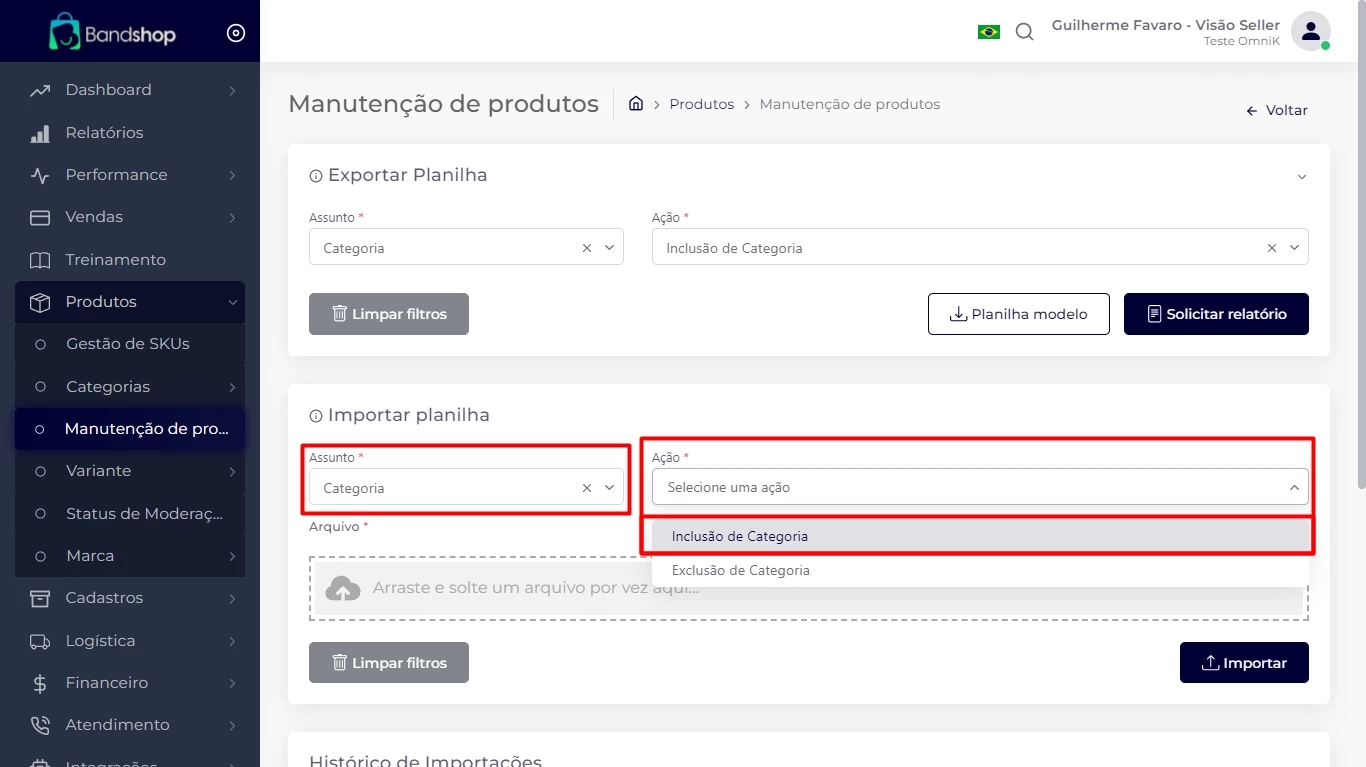Image resolution: width=1366 pixels, height=767 pixels.
Task: Open the Ação dropdown in Importar planilha
Action: [x=978, y=488]
